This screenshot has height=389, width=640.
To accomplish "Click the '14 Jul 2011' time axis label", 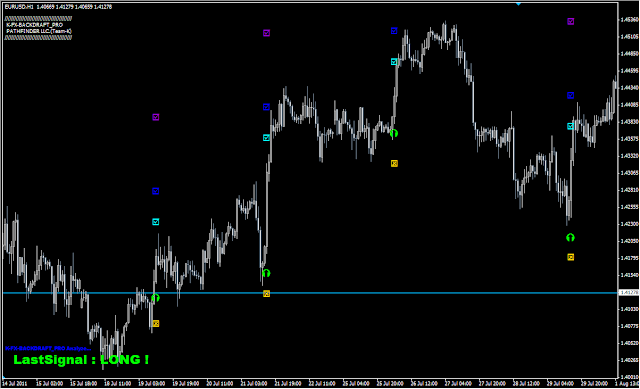I will [15, 384].
